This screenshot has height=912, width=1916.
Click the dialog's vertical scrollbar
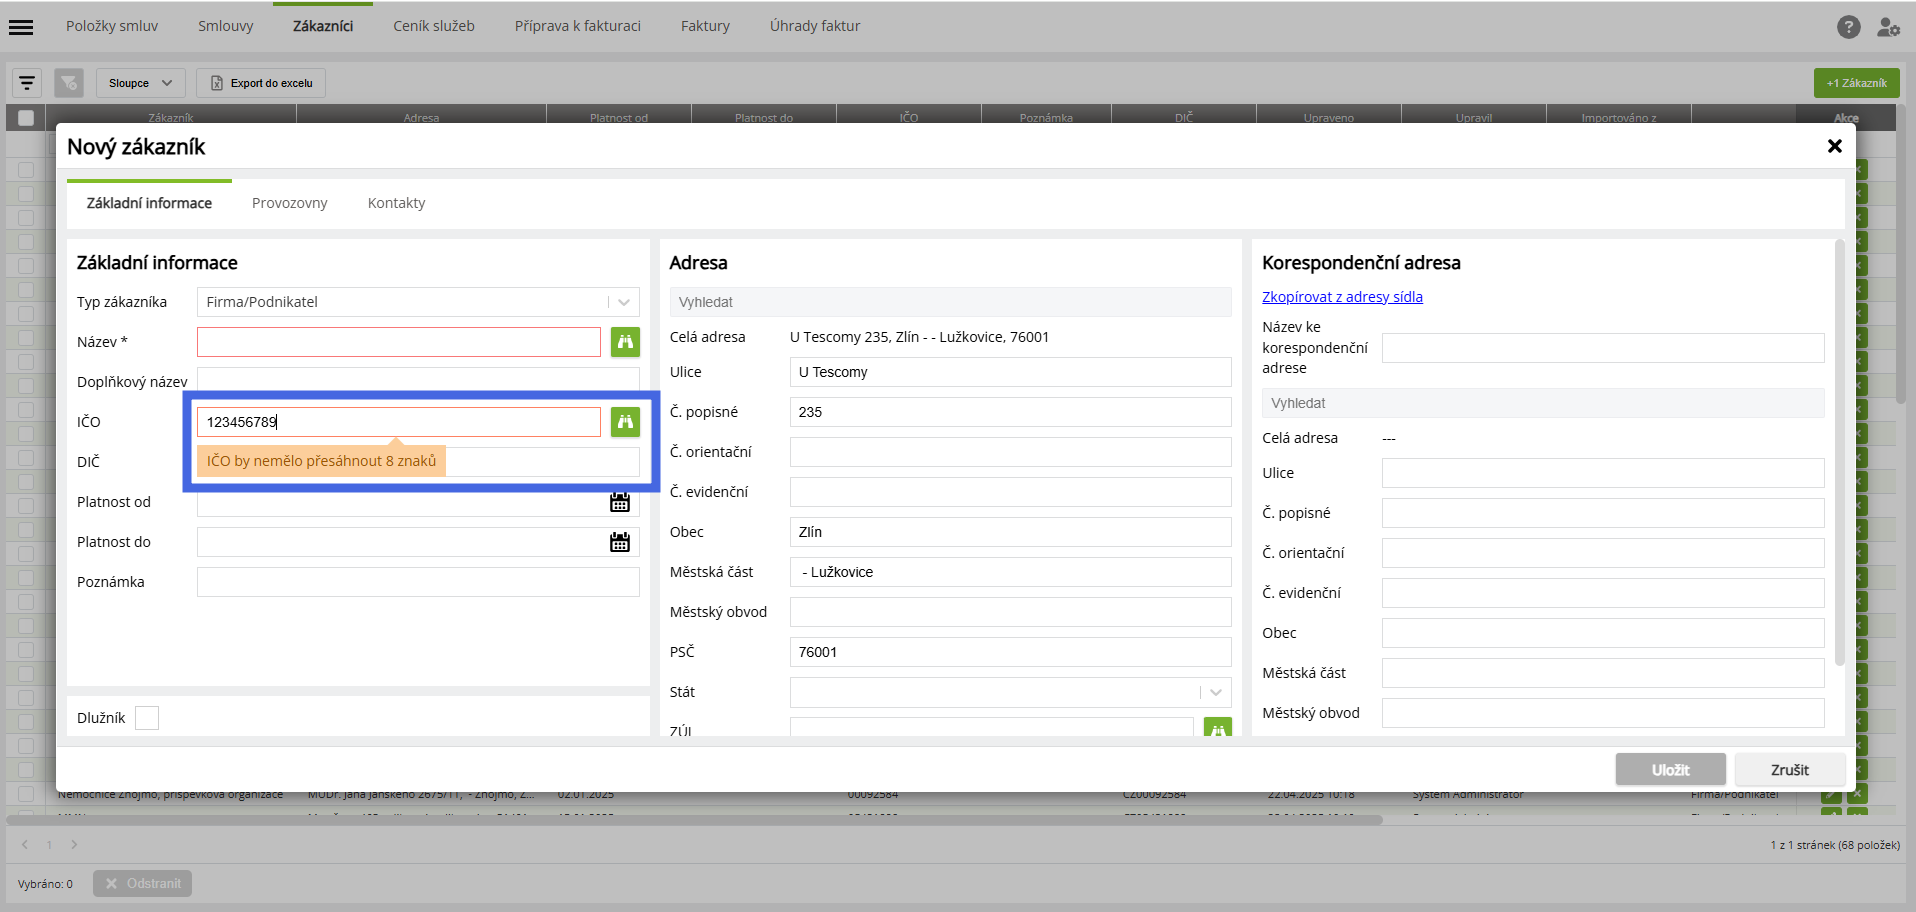(1839, 452)
